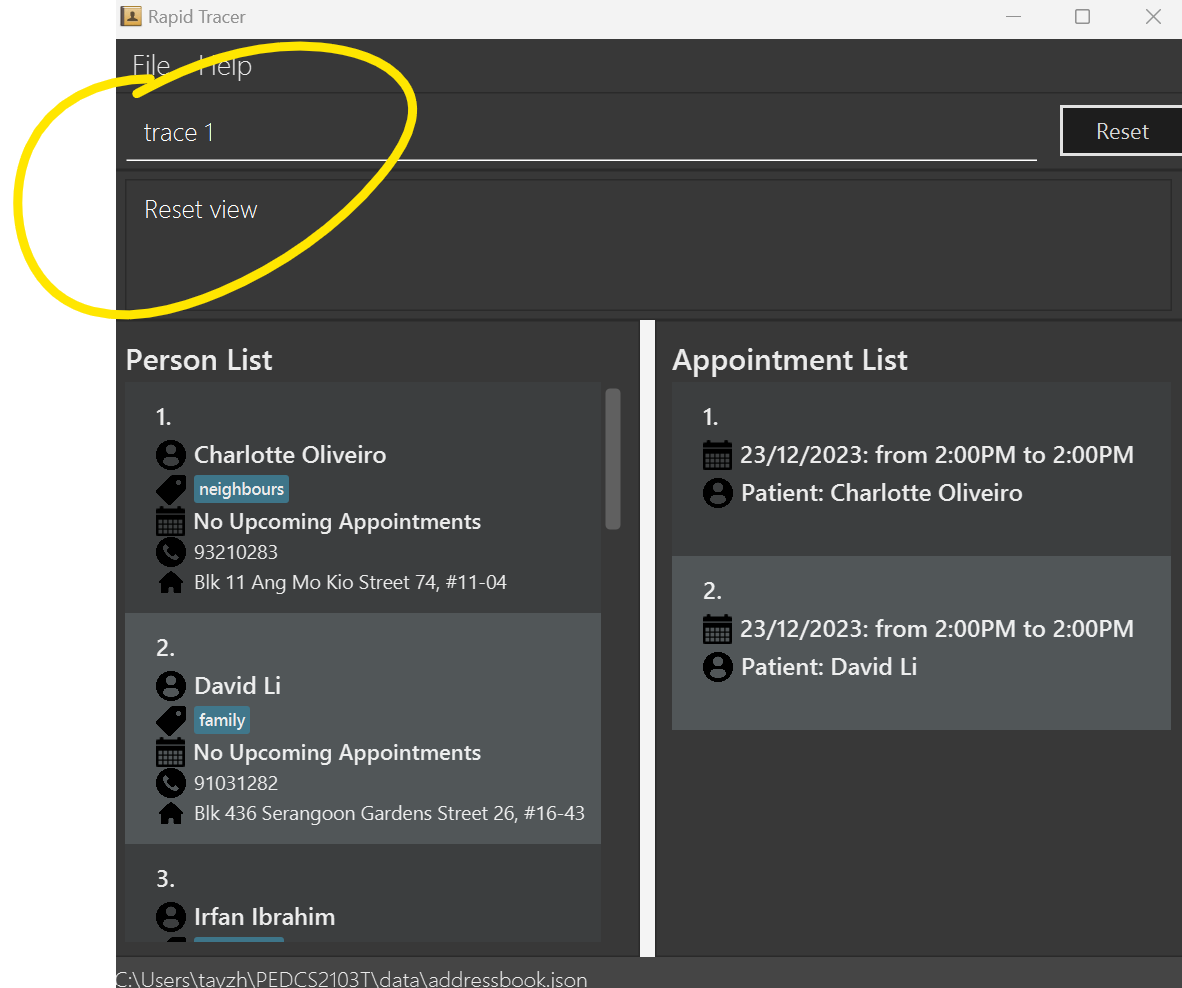
Task: Select the name 'David Li' in Person List
Action: pos(237,686)
